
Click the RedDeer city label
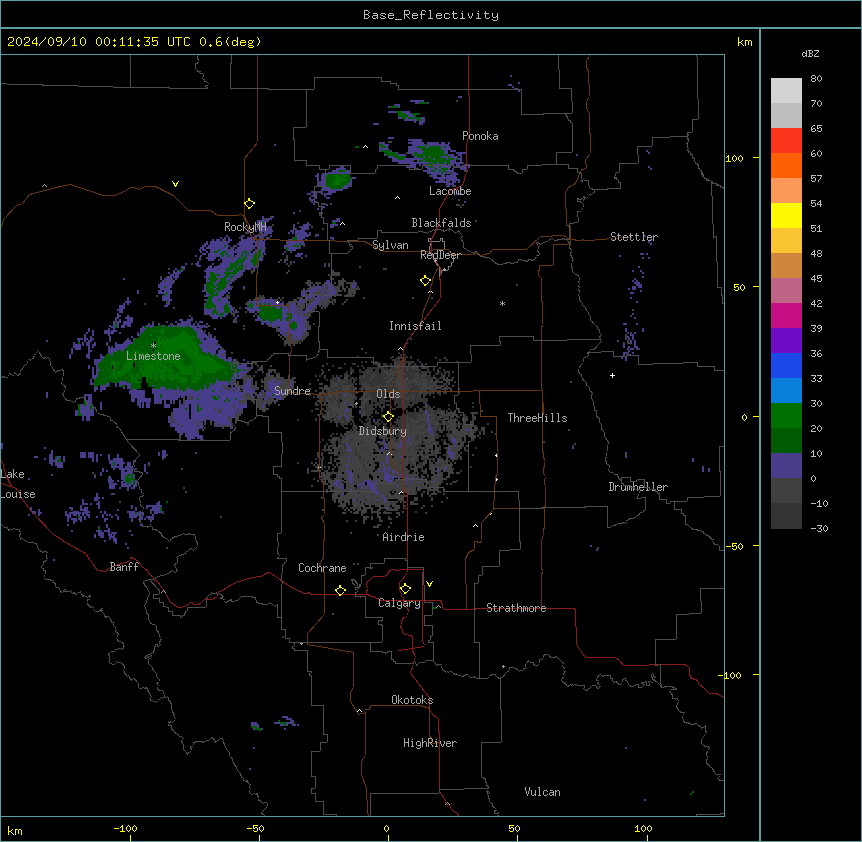(x=440, y=255)
